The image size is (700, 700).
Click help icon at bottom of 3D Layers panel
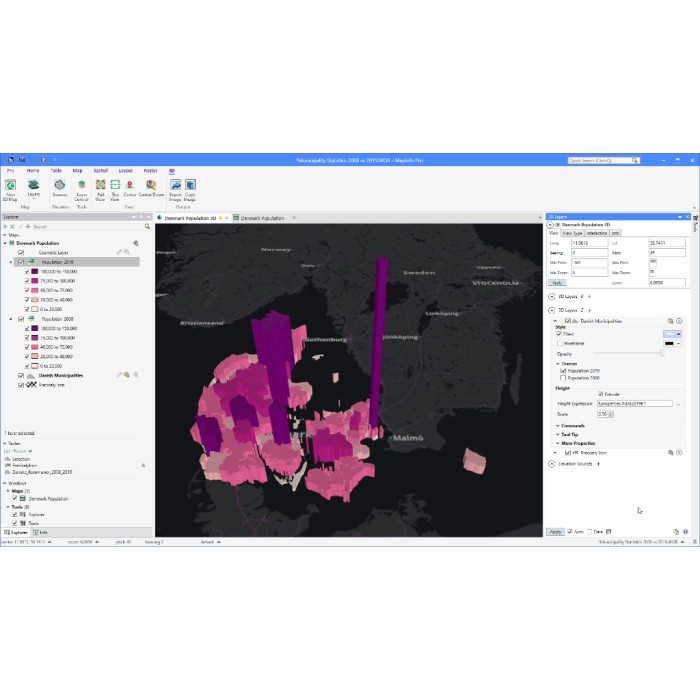[x=685, y=532]
